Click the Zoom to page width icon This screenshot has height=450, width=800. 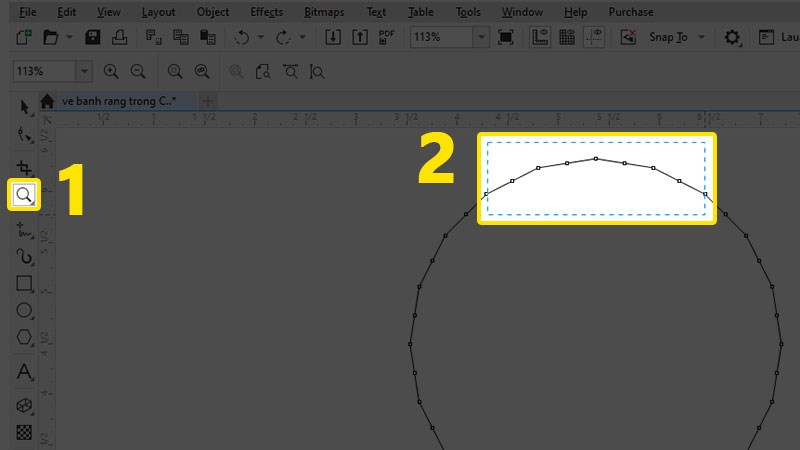click(x=290, y=72)
